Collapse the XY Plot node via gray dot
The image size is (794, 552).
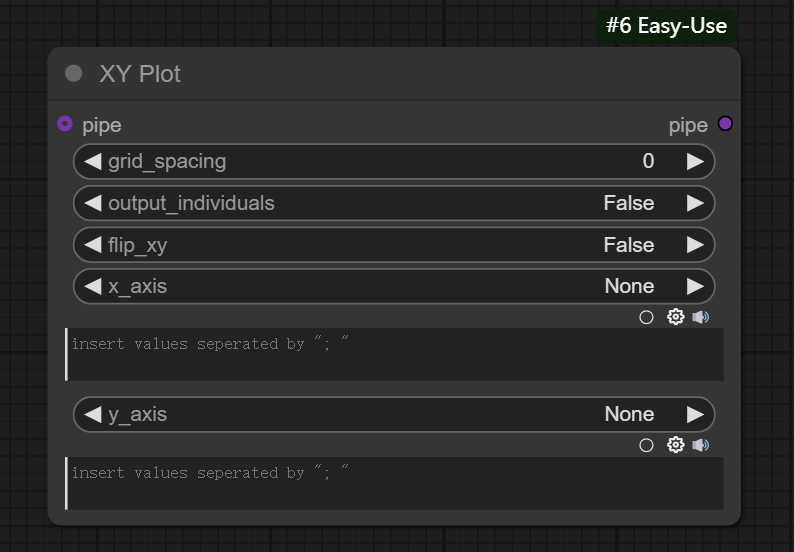(x=73, y=73)
